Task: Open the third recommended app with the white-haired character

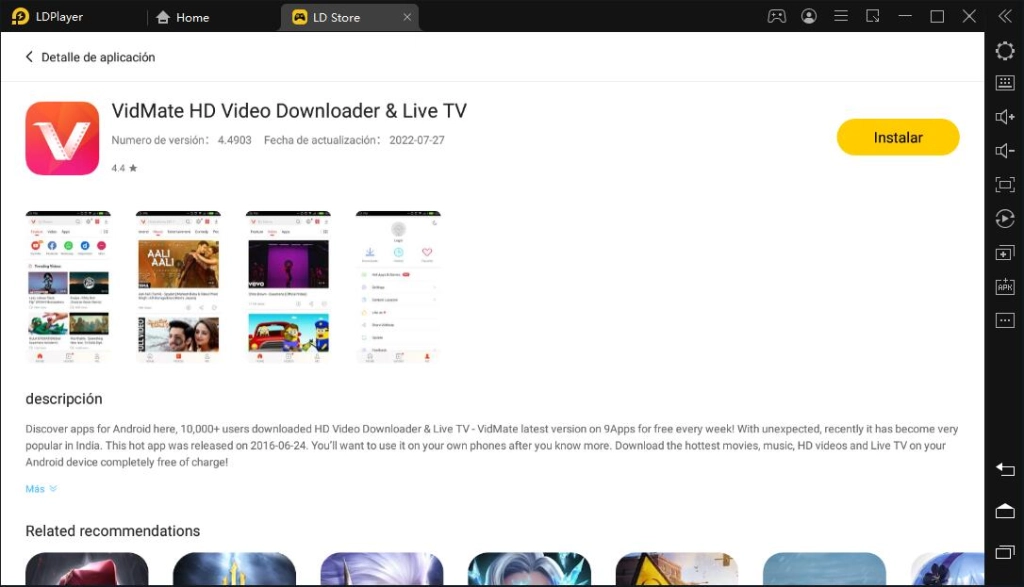Action: tap(382, 569)
